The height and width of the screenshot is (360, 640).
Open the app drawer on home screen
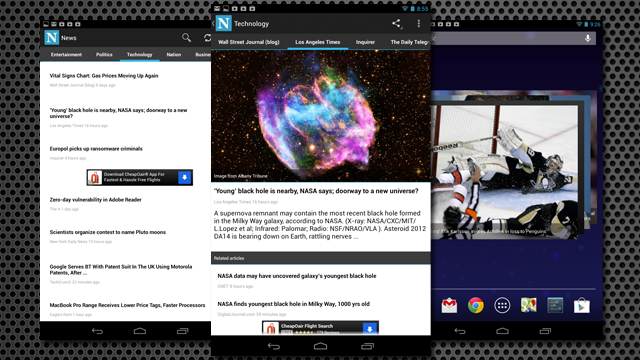502,305
